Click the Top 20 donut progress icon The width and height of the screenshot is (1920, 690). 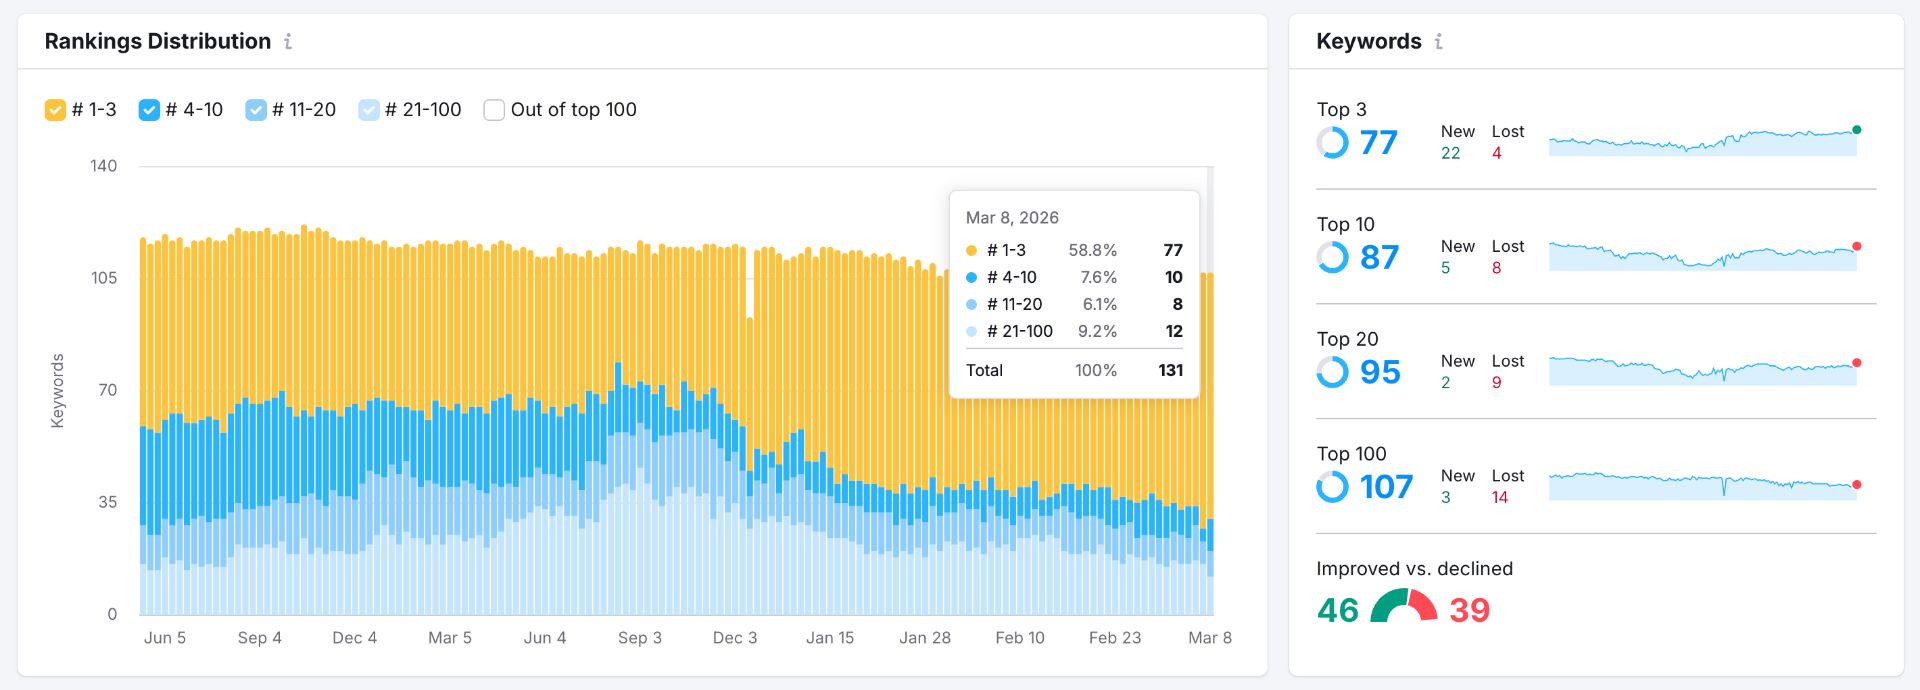[x=1332, y=373]
